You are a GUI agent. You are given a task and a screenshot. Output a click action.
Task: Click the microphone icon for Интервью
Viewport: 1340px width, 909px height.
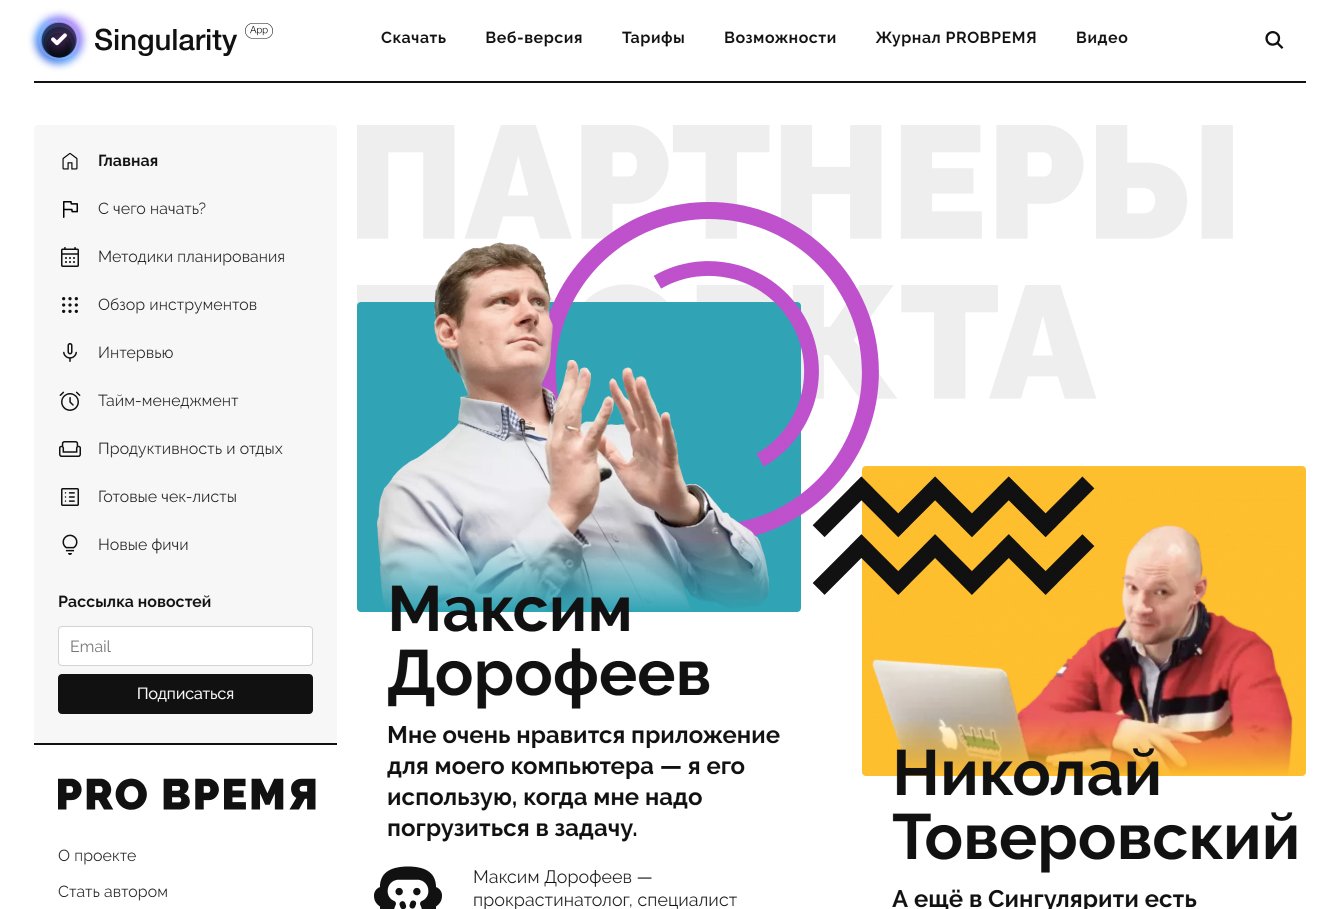(x=70, y=353)
